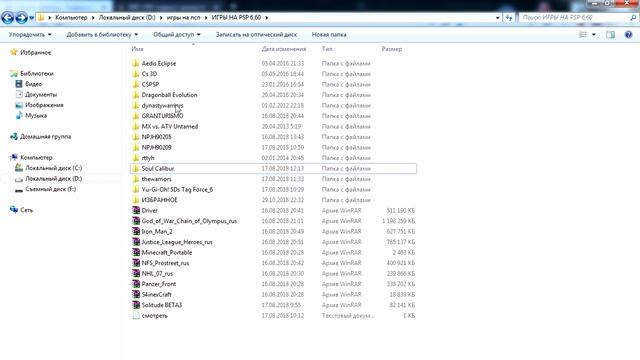Image resolution: width=640 pixels, height=360 pixels.
Task: Select God_of_War_Chain_of_Olympus_rus archive
Action: 189,221
